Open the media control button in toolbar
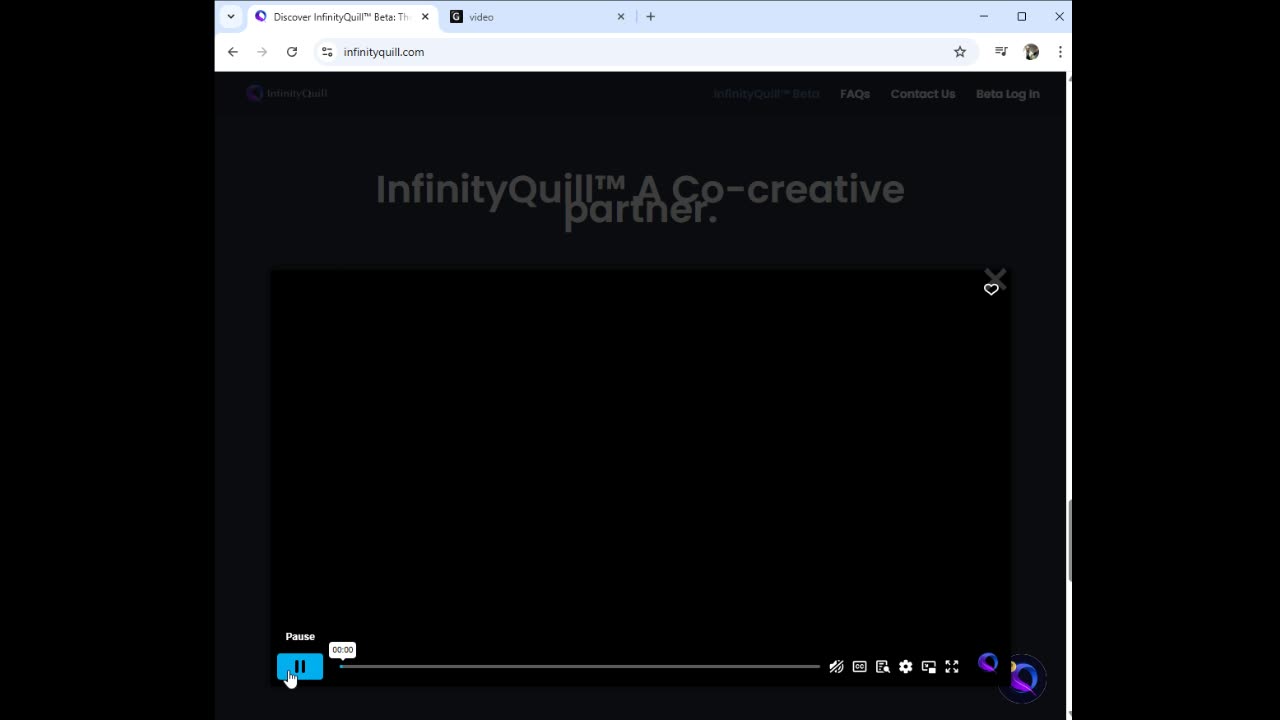This screenshot has height=720, width=1280. 1001,52
